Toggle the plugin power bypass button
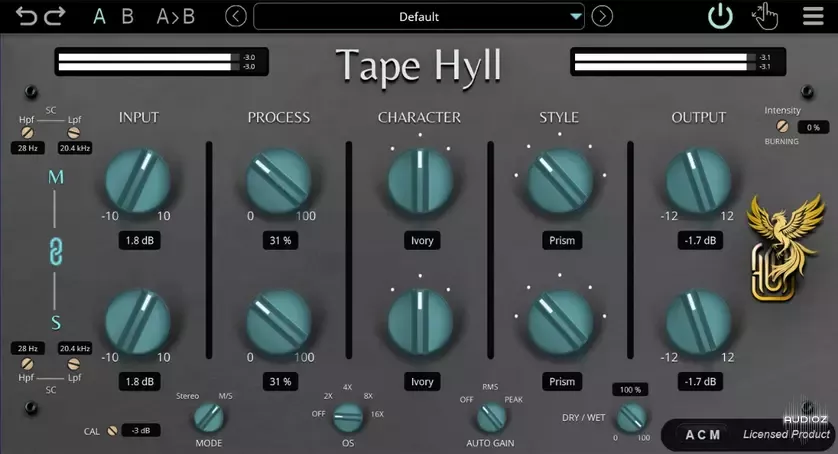The width and height of the screenshot is (838, 454). pyautogui.click(x=719, y=16)
